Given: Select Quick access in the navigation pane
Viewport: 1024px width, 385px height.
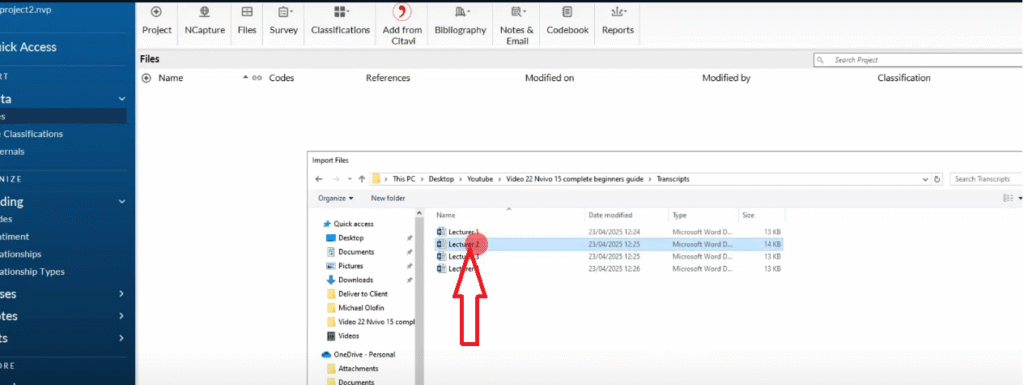Looking at the screenshot, I should 353,224.
